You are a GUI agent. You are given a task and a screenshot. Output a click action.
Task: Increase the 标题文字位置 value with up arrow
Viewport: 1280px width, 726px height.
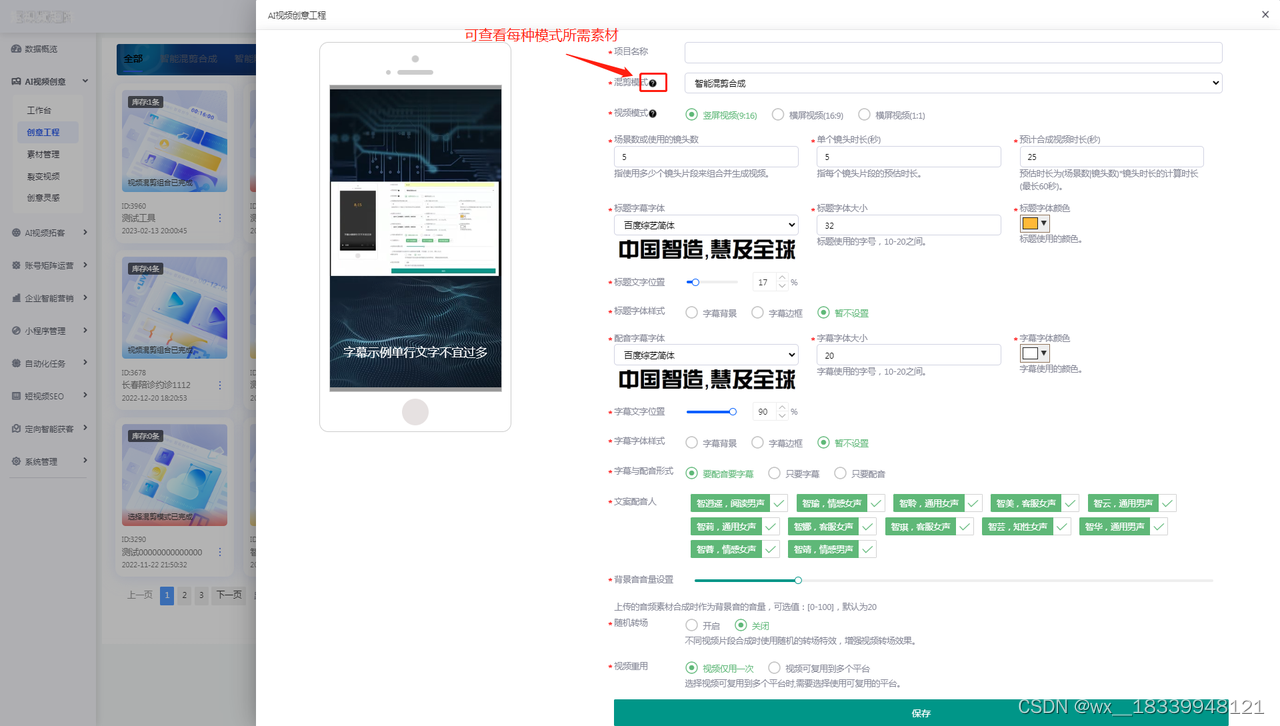[782, 278]
